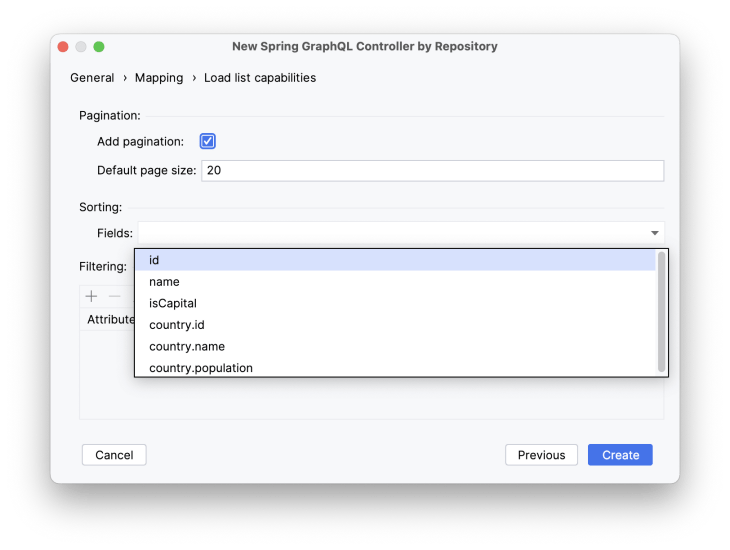Pick 'country.population' sorting field
The height and width of the screenshot is (550, 730).
pyautogui.click(x=395, y=367)
